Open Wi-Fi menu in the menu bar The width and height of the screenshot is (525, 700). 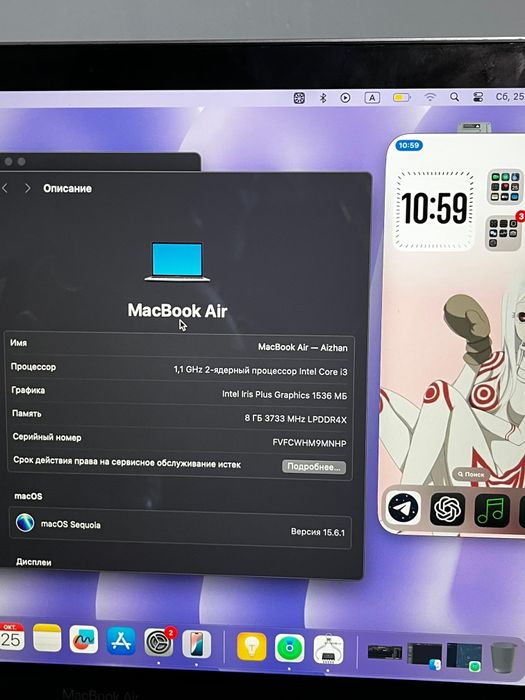tap(430, 97)
